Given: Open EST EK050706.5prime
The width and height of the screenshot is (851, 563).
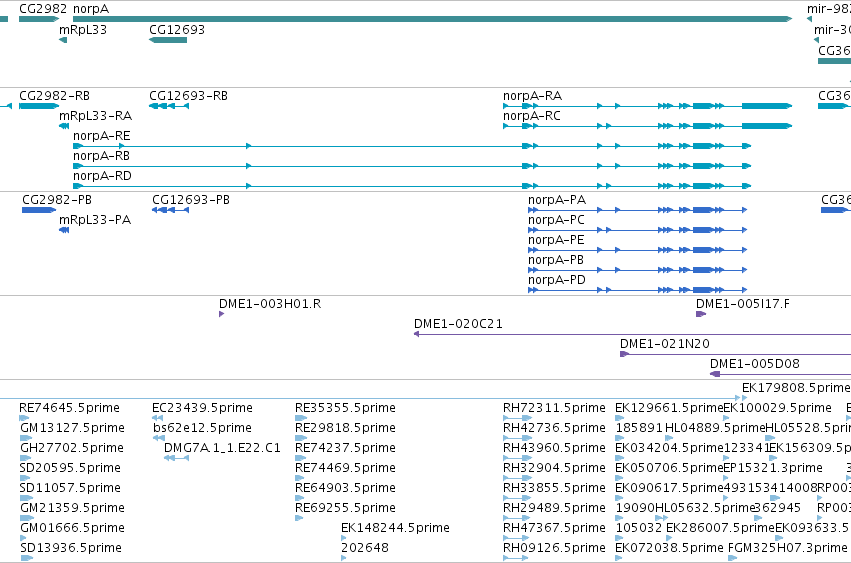Looking at the screenshot, I should pos(619,478).
